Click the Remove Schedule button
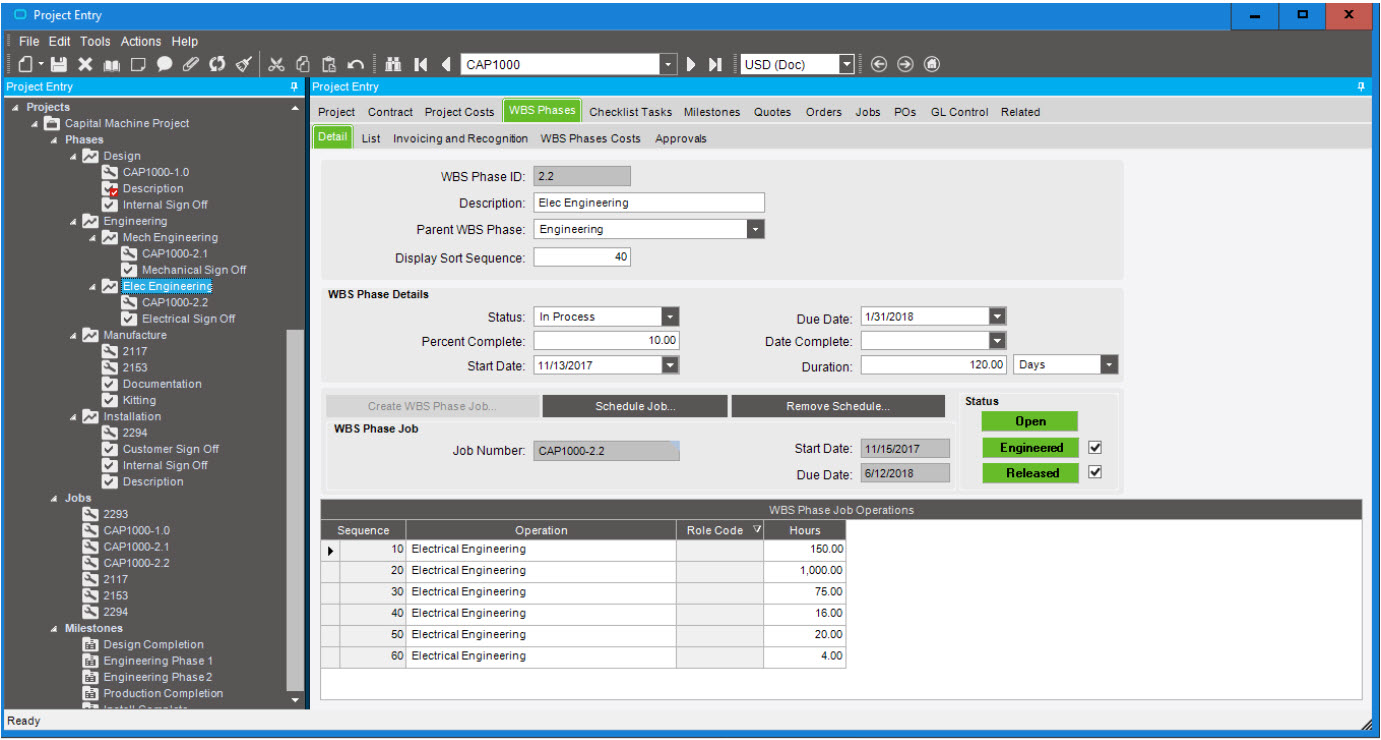 click(x=838, y=406)
